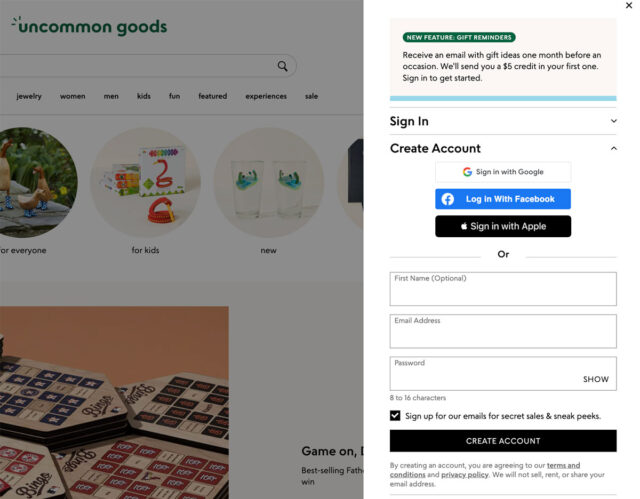Viewport: 640px width, 499px height.
Task: Open the jewelry category menu
Action: pyautogui.click(x=29, y=97)
